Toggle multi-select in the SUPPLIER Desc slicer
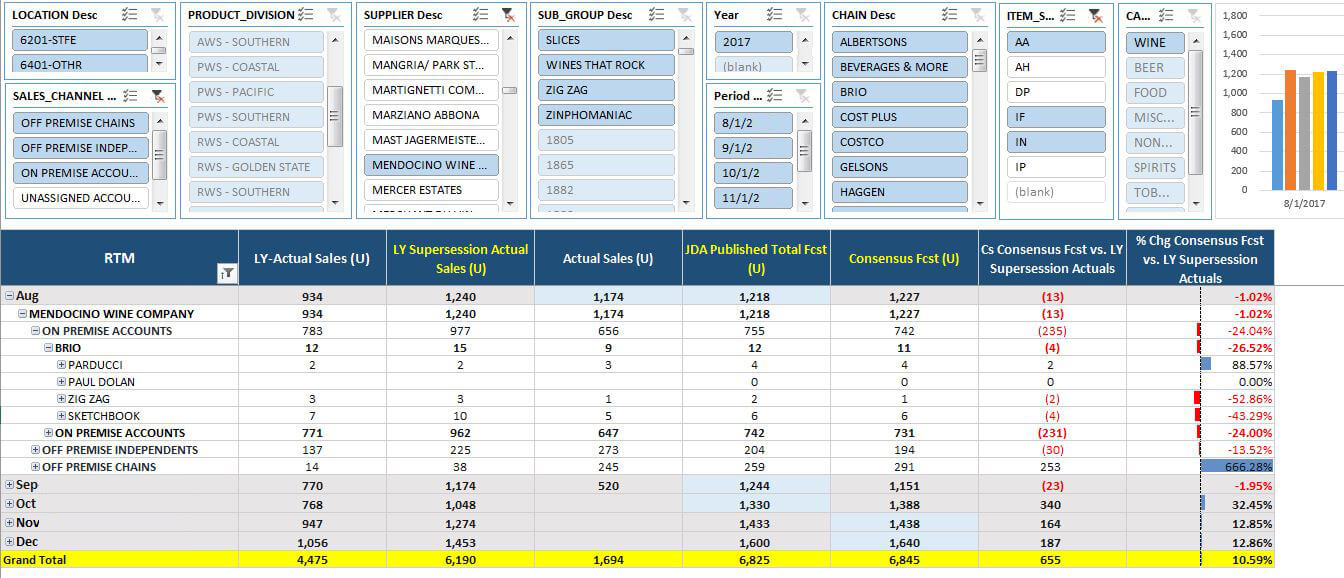 click(x=481, y=15)
